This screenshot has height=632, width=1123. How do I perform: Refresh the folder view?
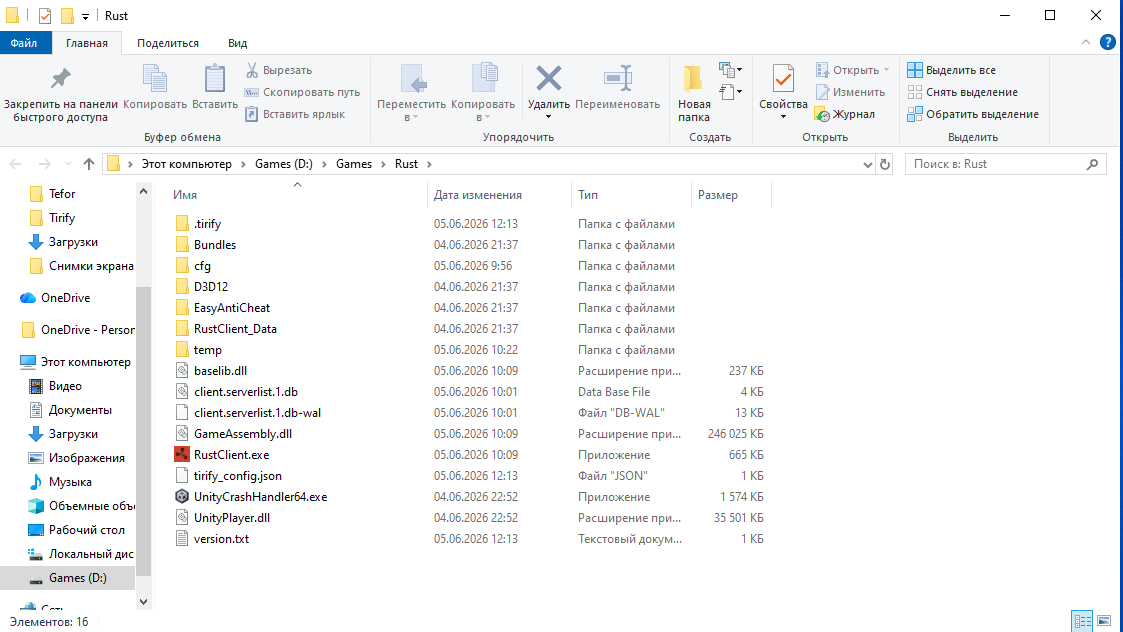pos(885,164)
